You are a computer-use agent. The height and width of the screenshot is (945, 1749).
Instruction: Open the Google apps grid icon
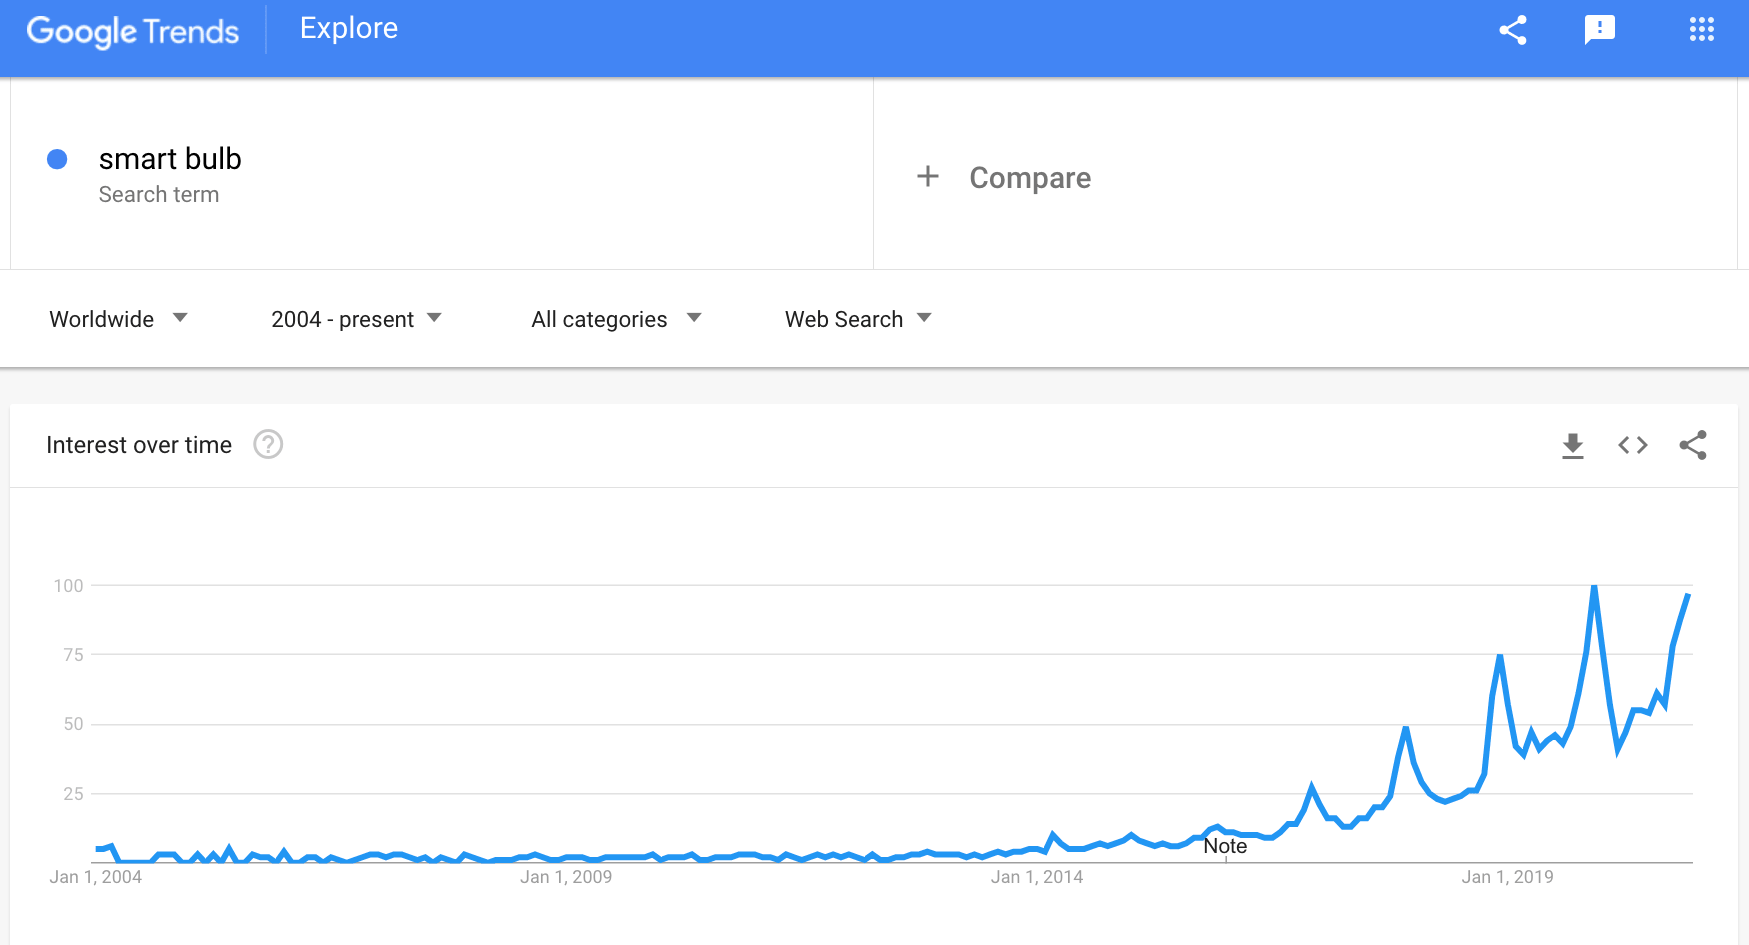coord(1701,30)
